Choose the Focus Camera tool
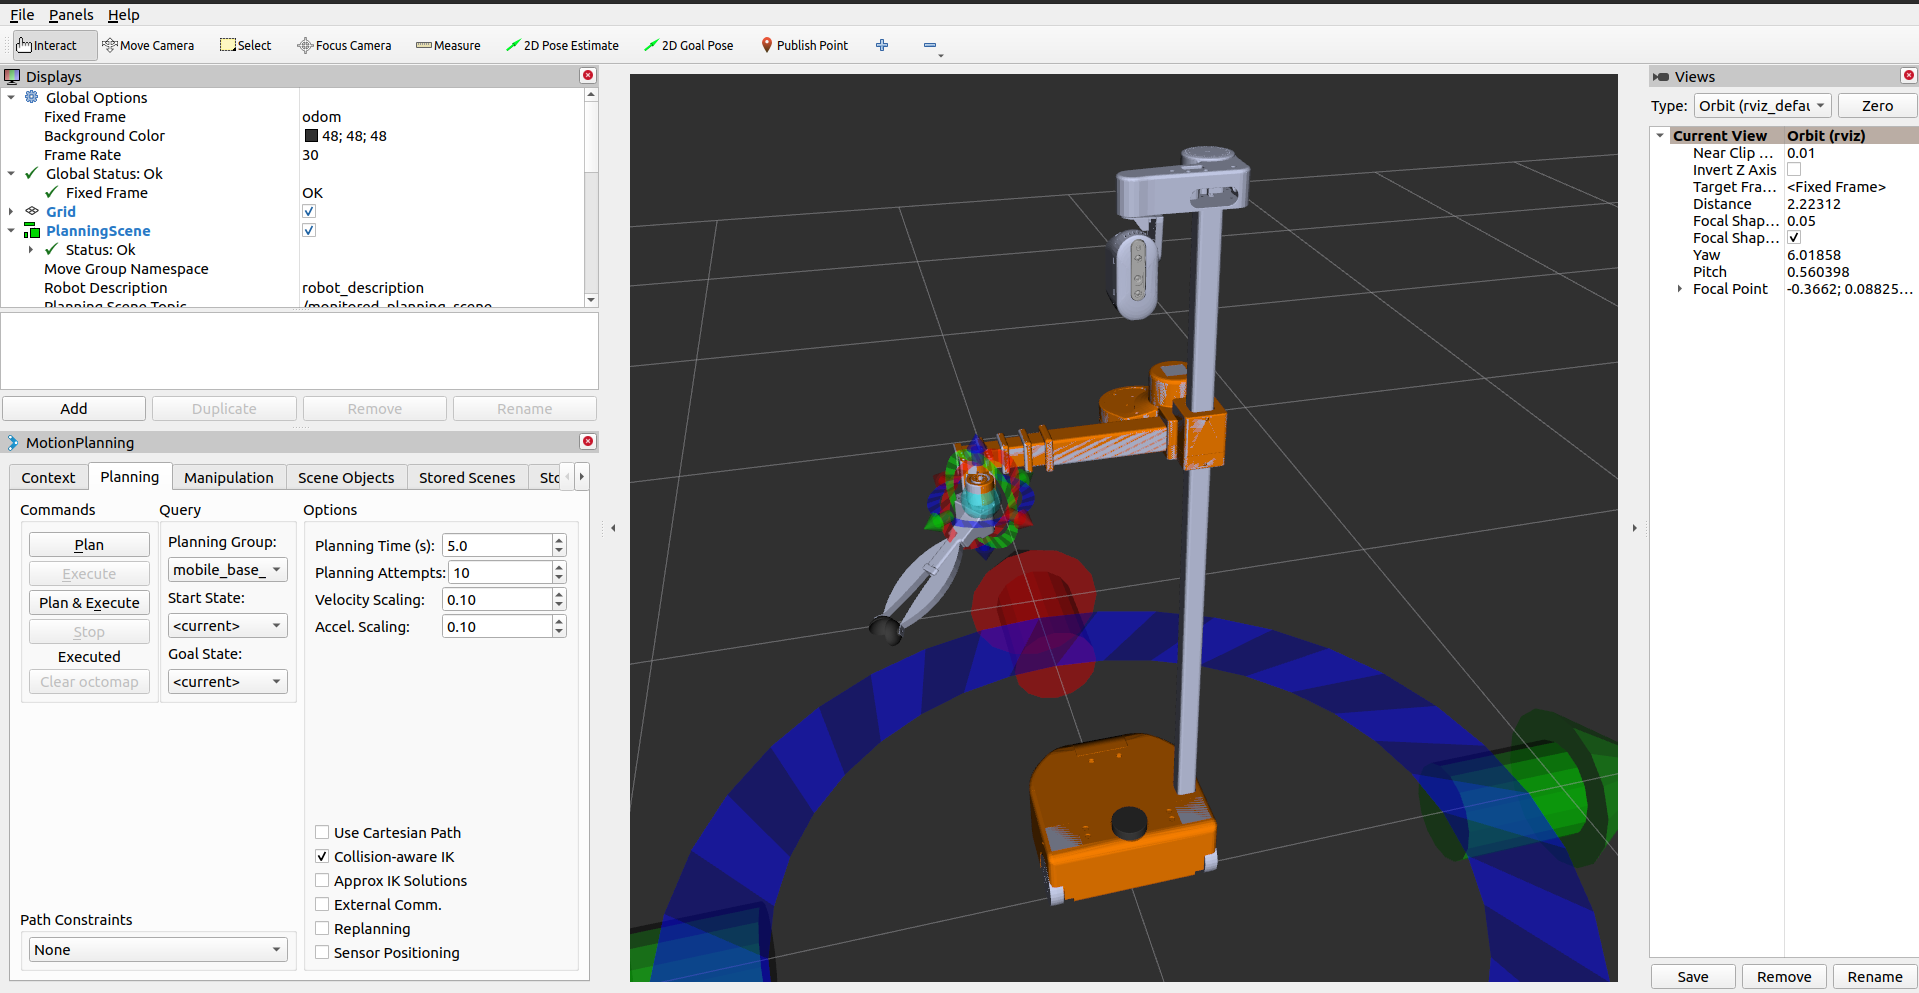Image resolution: width=1919 pixels, height=993 pixels. coord(344,45)
